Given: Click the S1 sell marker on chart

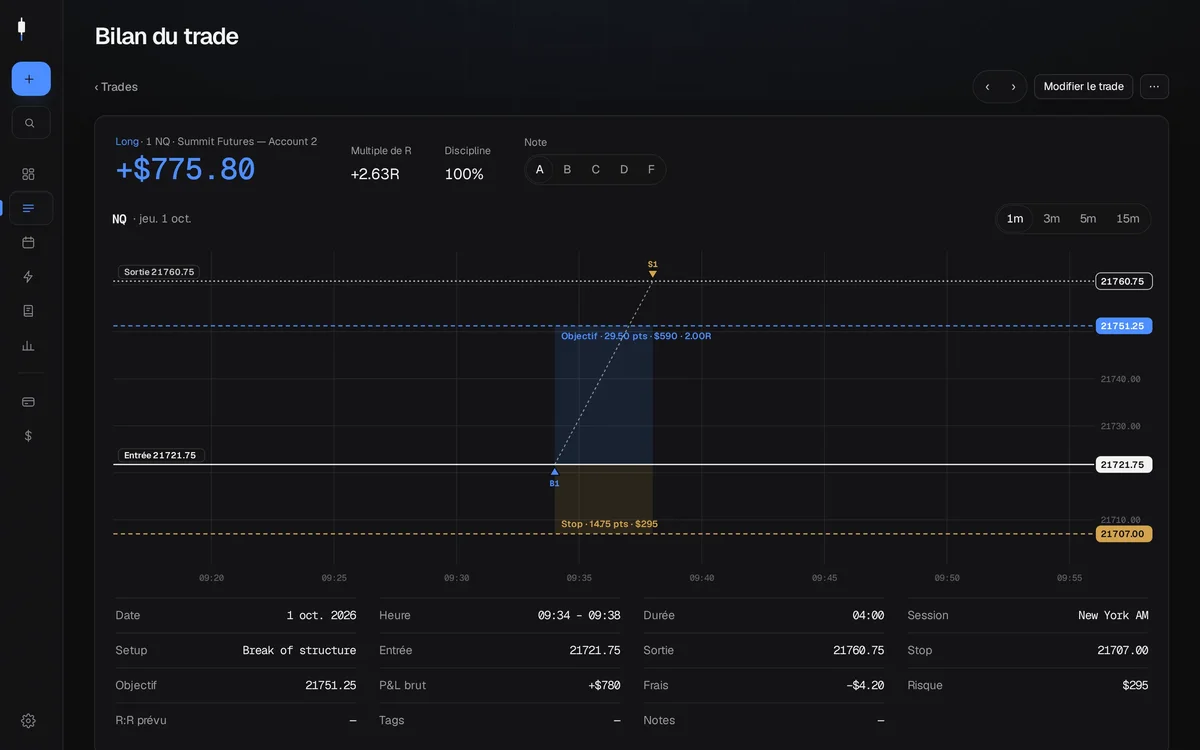Looking at the screenshot, I should [x=653, y=269].
